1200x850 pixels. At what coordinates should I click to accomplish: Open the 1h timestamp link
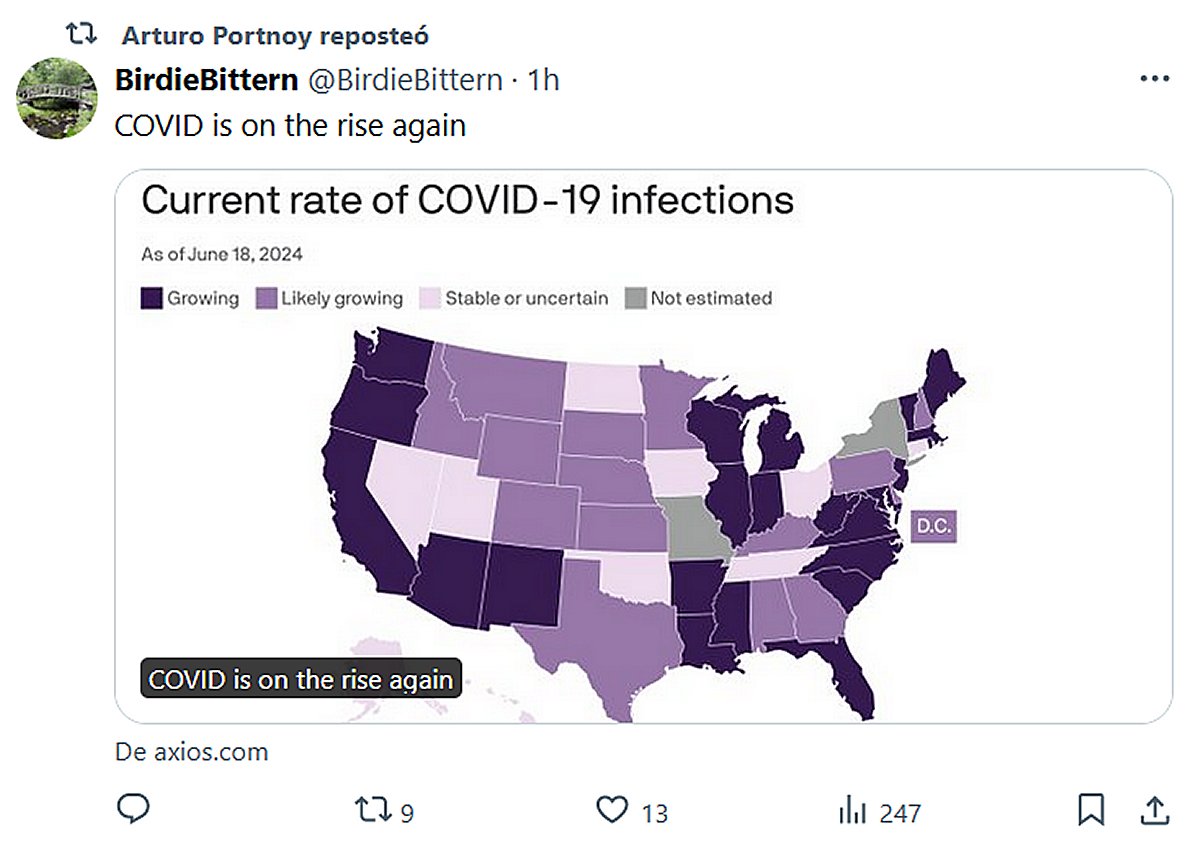tap(543, 80)
